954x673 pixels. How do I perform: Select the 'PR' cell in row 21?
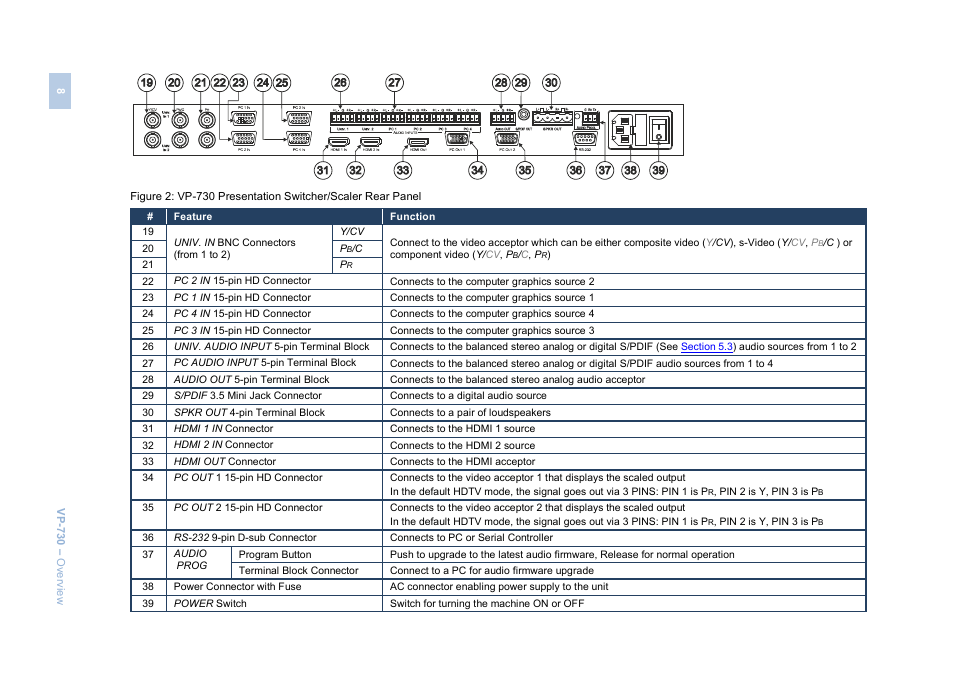(x=357, y=265)
